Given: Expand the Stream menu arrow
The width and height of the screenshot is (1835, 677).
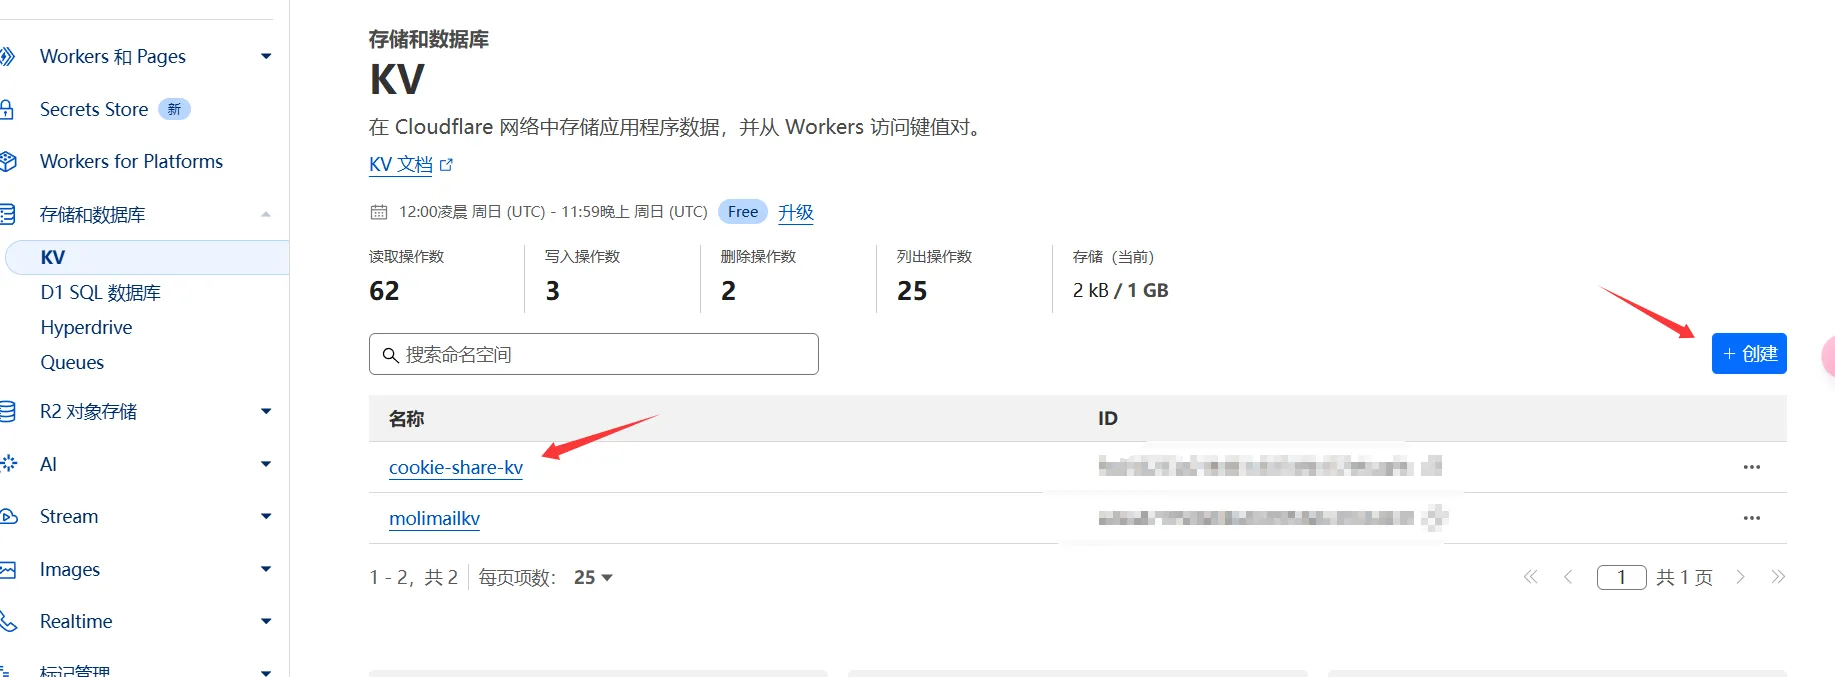Looking at the screenshot, I should [266, 516].
